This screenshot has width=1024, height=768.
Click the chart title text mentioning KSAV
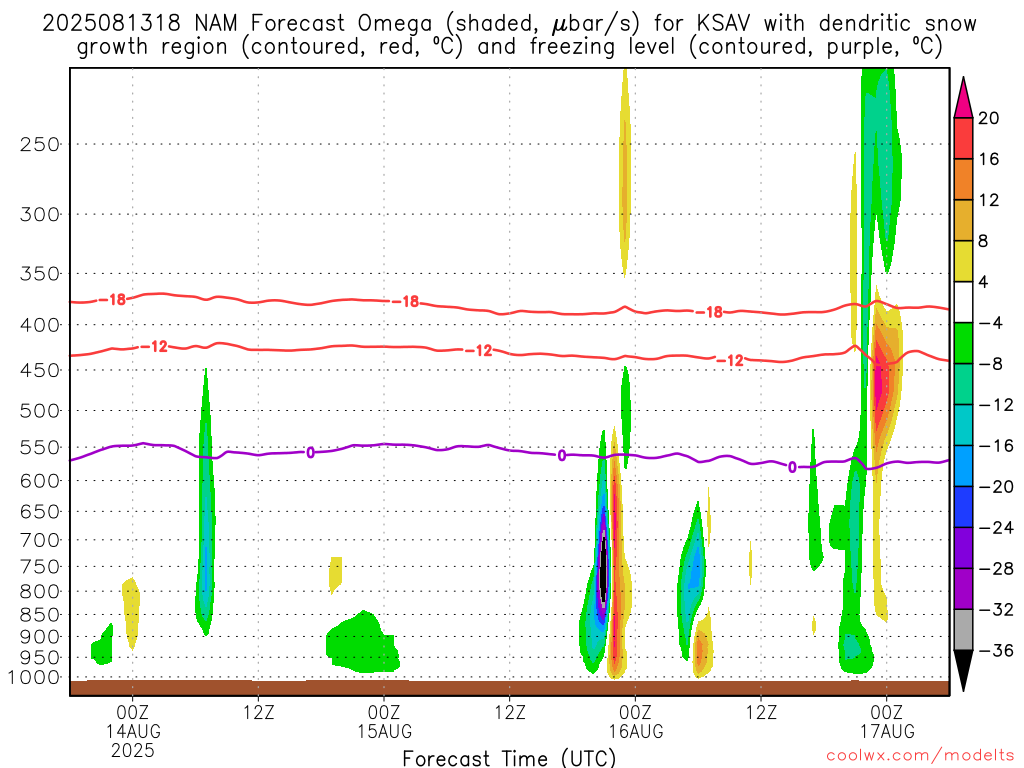click(x=509, y=35)
